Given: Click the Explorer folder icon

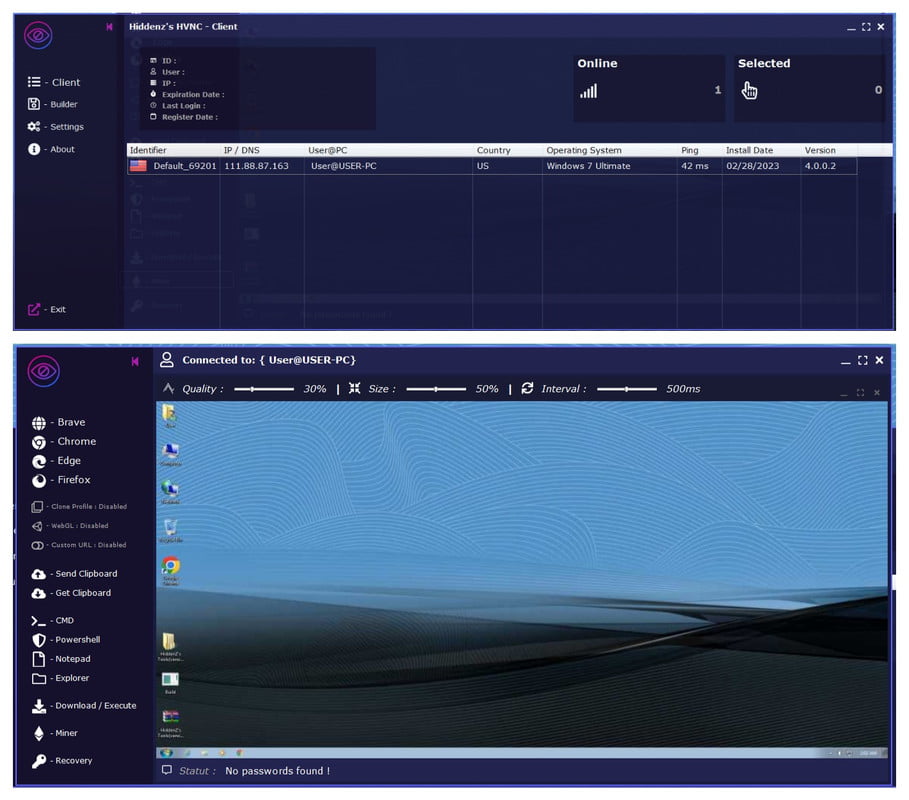Looking at the screenshot, I should coord(39,678).
